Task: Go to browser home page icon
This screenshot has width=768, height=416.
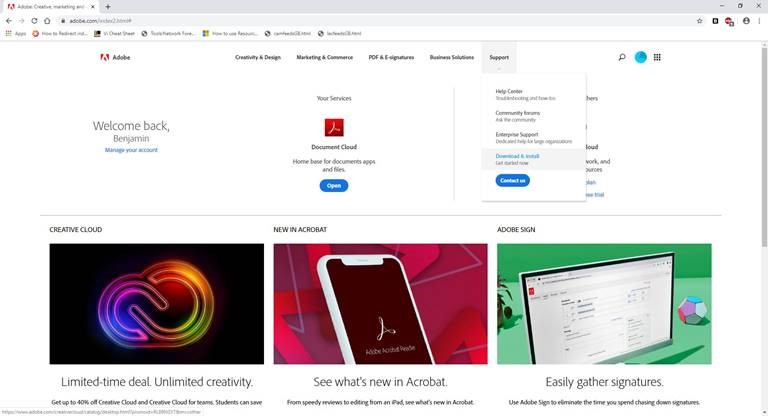Action: pos(47,20)
